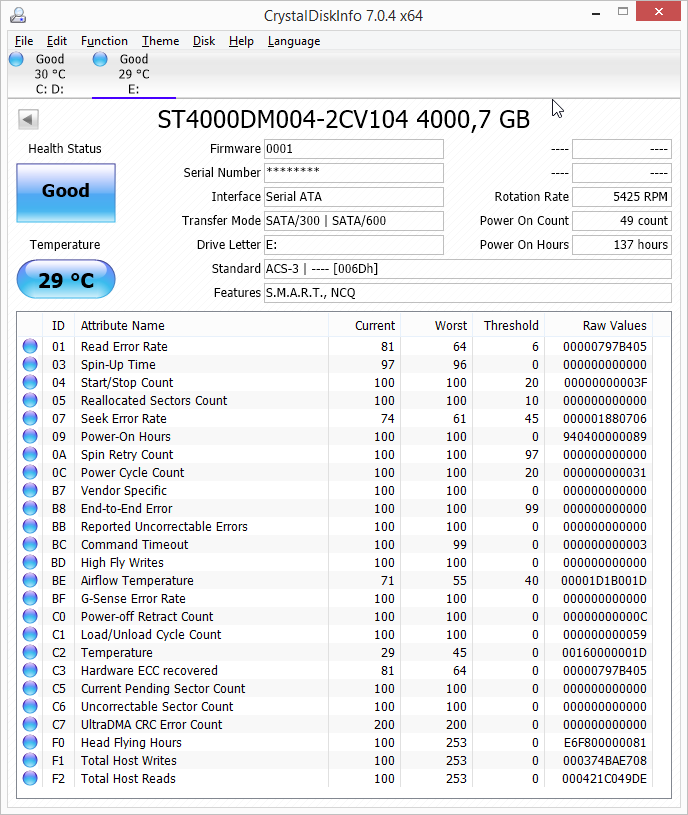Viewport: 688px width, 815px height.
Task: Click status orb for G-Sense Error Rate
Action: (30, 598)
